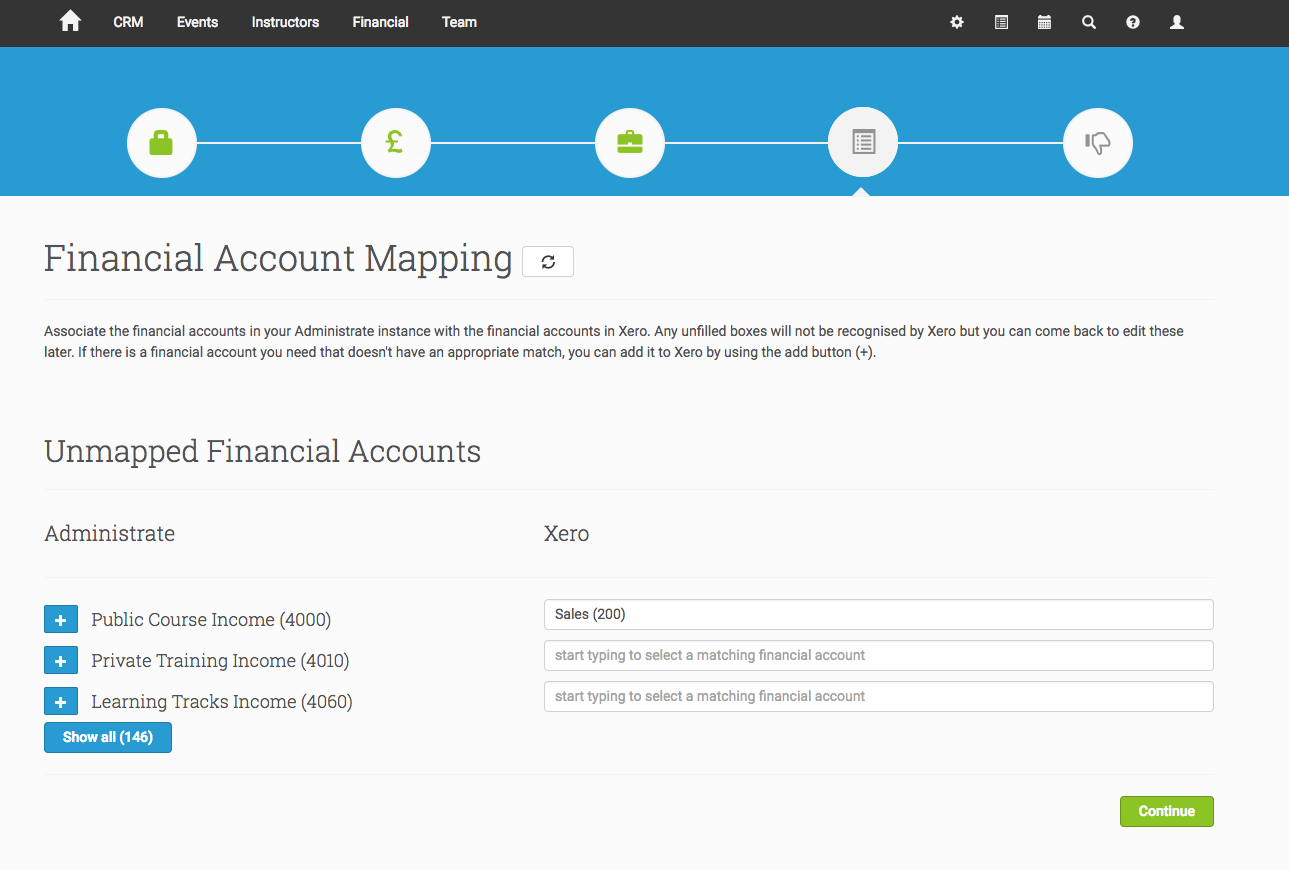
Task: Select the briefcase wizard step
Action: [x=629, y=143]
